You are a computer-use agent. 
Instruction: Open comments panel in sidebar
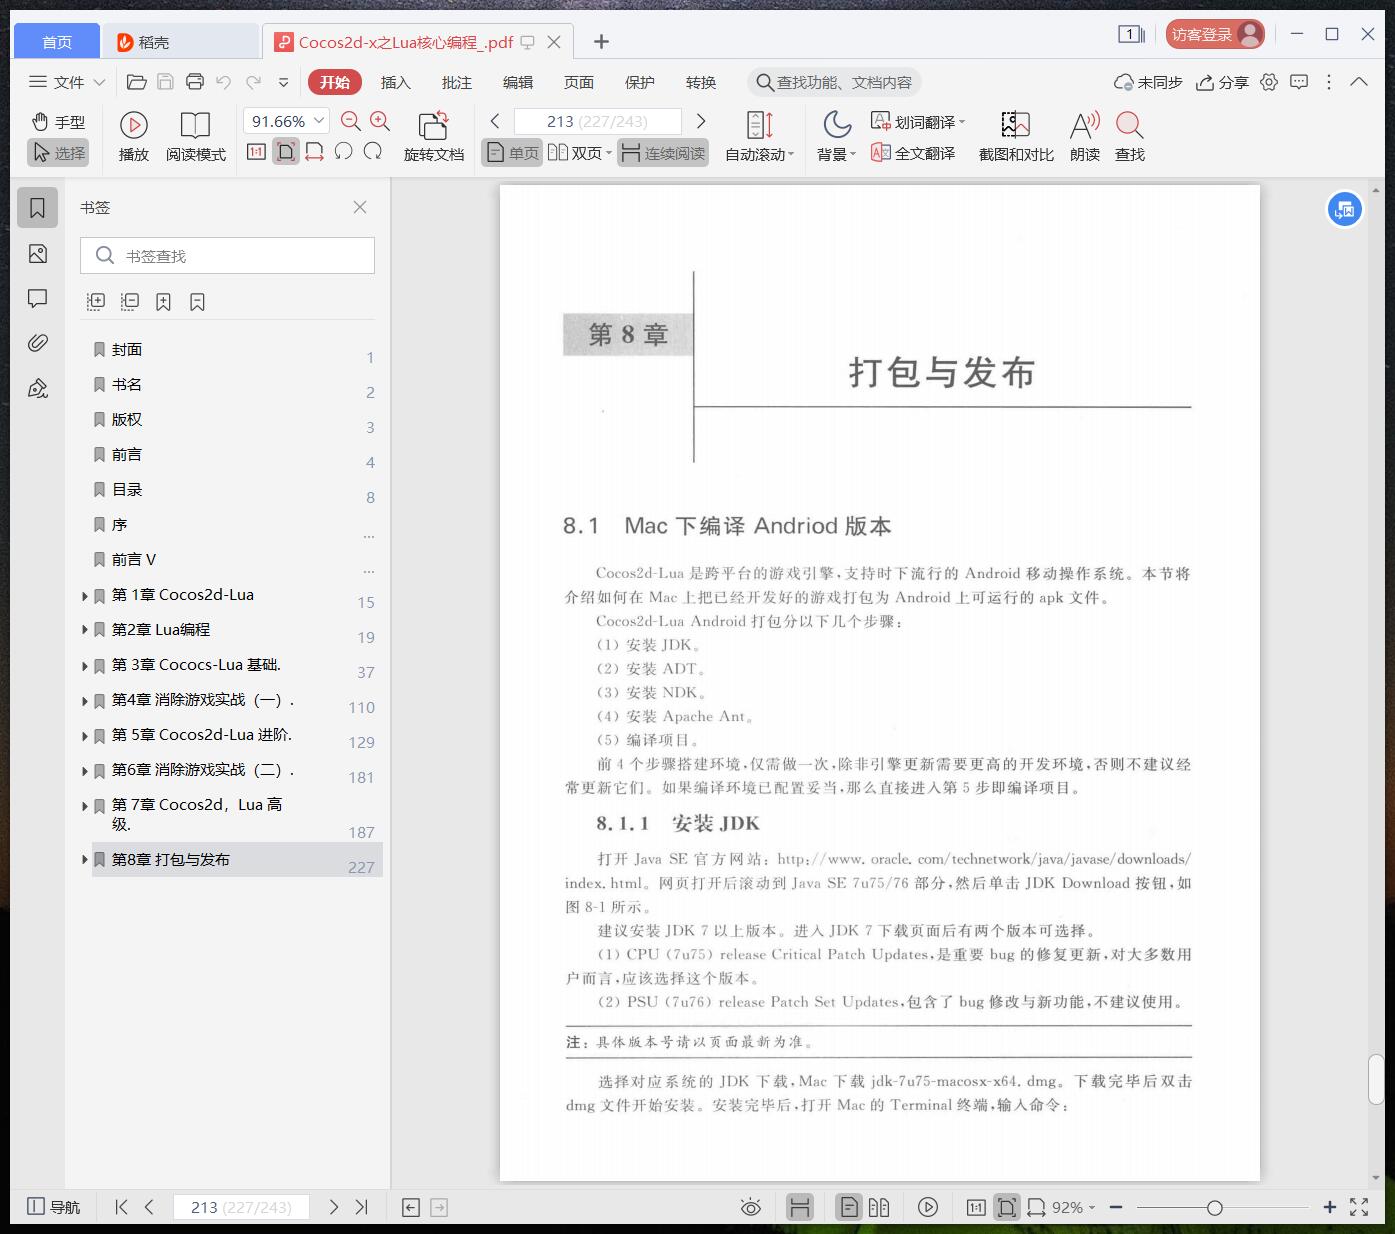tap(37, 298)
